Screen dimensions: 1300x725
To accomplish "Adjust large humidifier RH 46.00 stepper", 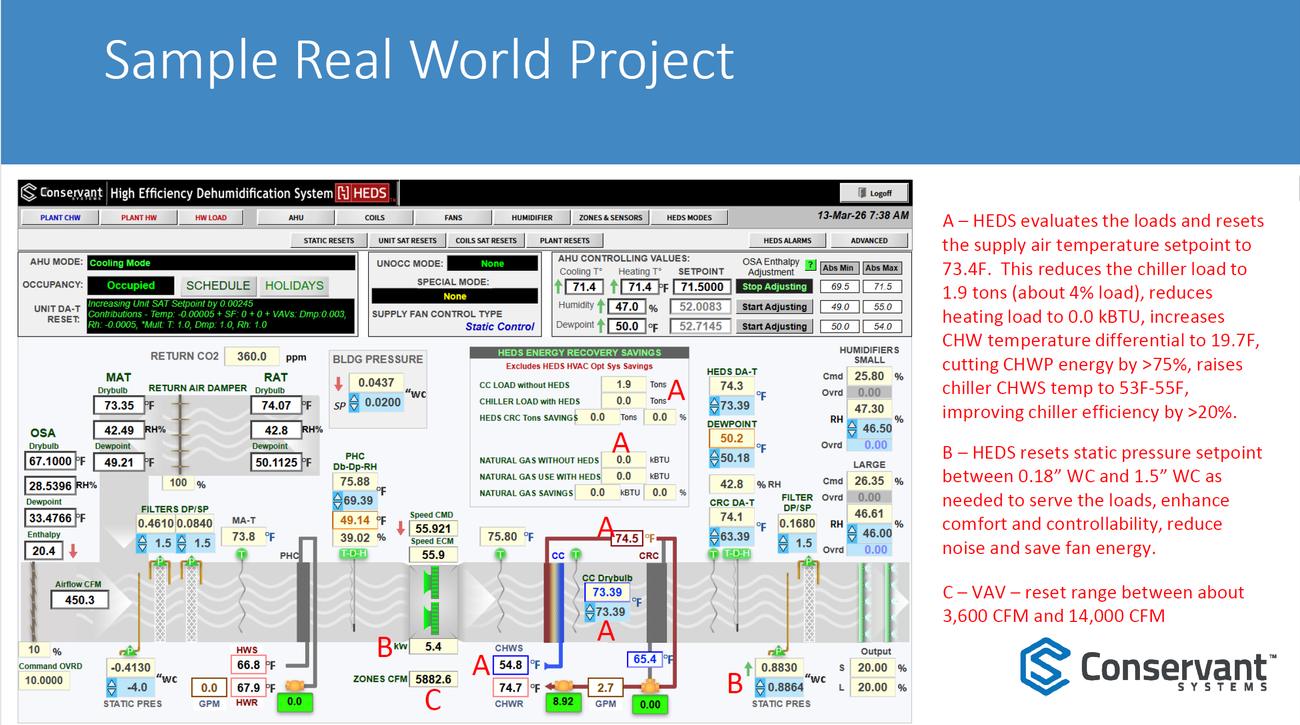I will pyautogui.click(x=851, y=533).
